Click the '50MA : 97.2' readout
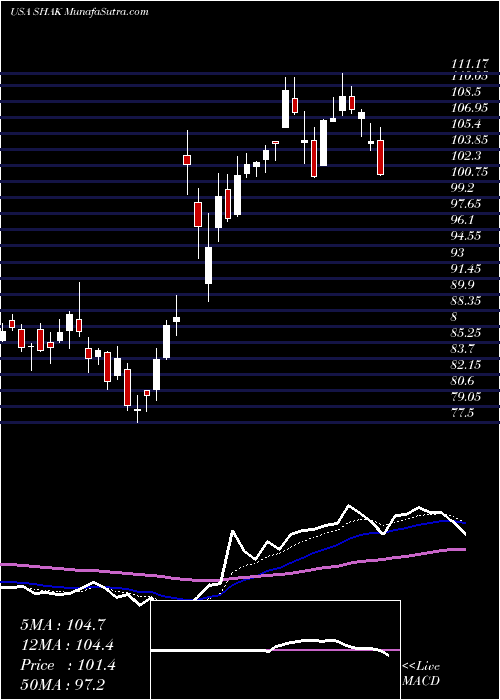Image resolution: width=500 pixels, height=700 pixels. (63, 685)
